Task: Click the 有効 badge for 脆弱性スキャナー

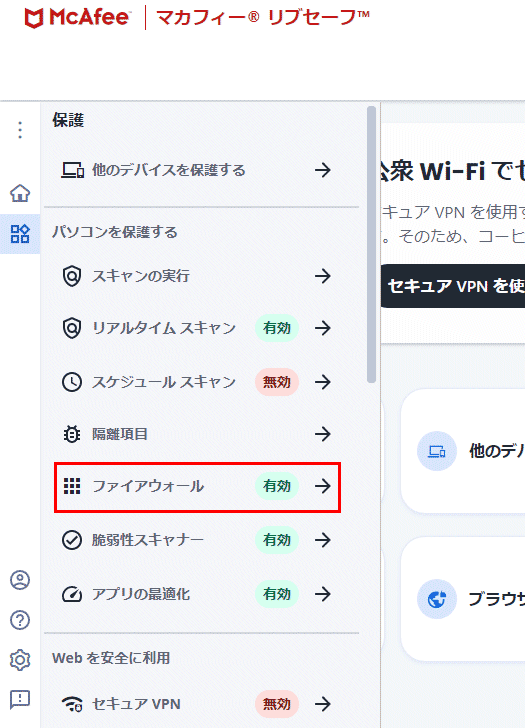Action: tap(277, 540)
